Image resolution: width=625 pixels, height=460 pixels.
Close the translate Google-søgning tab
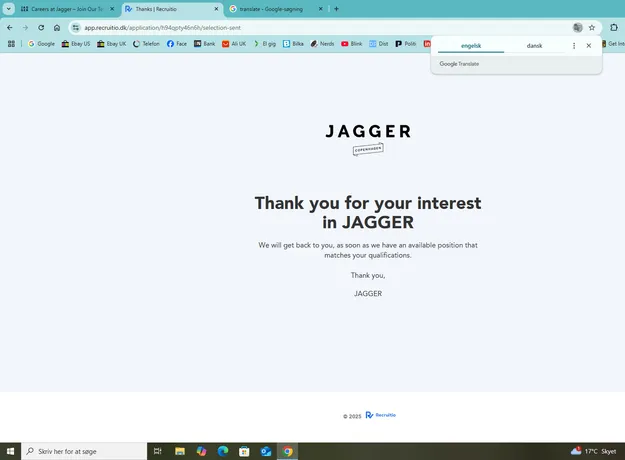320,9
